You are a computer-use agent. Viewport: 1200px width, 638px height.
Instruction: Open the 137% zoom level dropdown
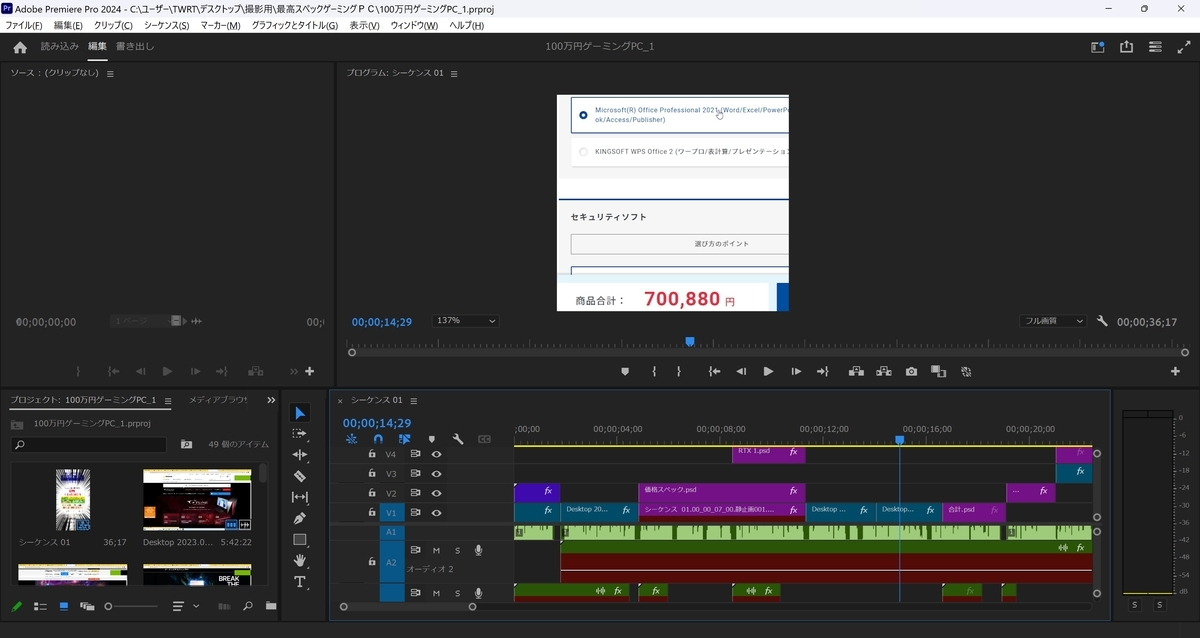point(465,321)
